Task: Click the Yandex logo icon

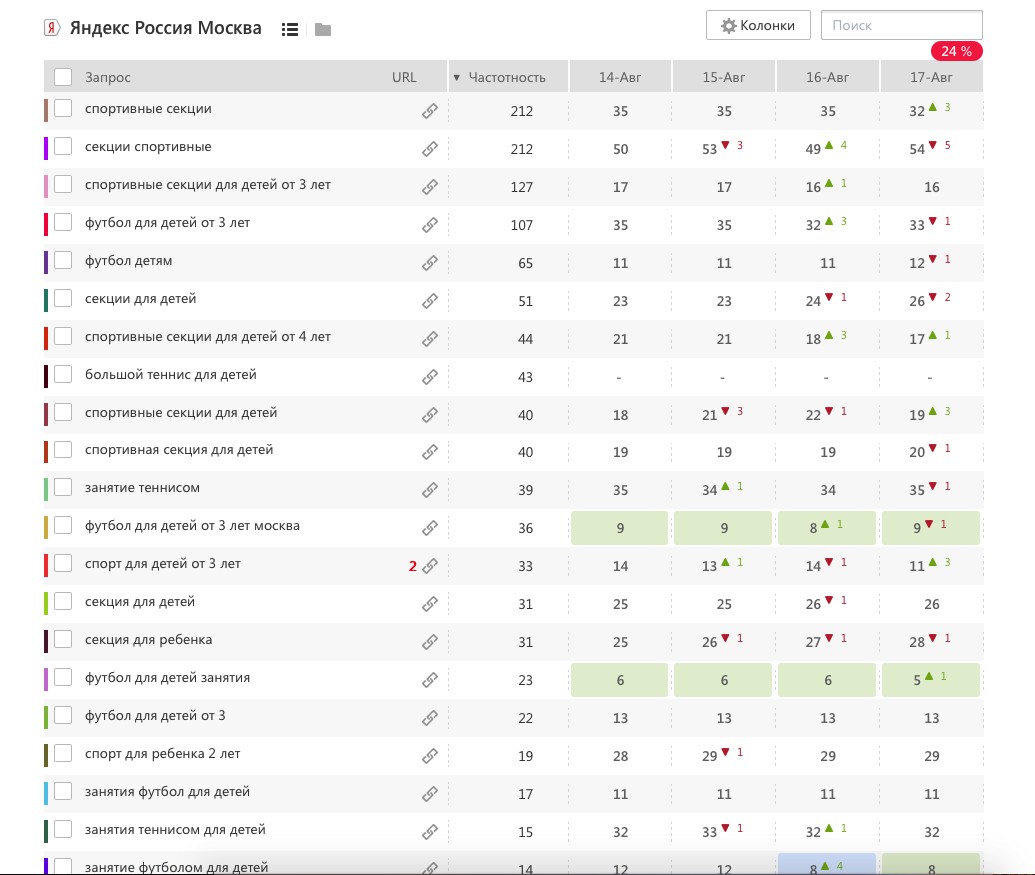Action: [x=52, y=28]
